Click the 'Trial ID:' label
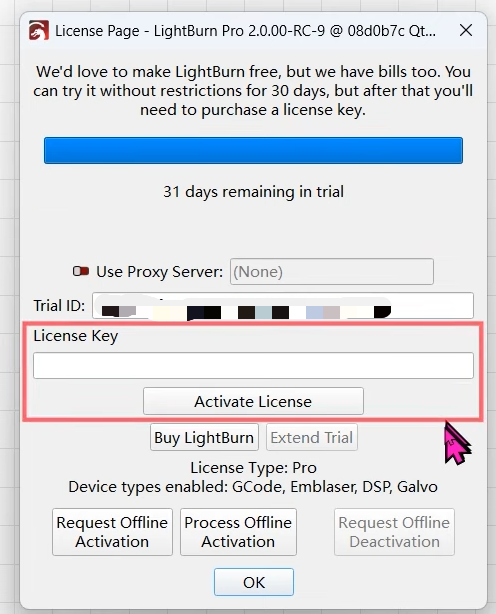 (x=59, y=305)
